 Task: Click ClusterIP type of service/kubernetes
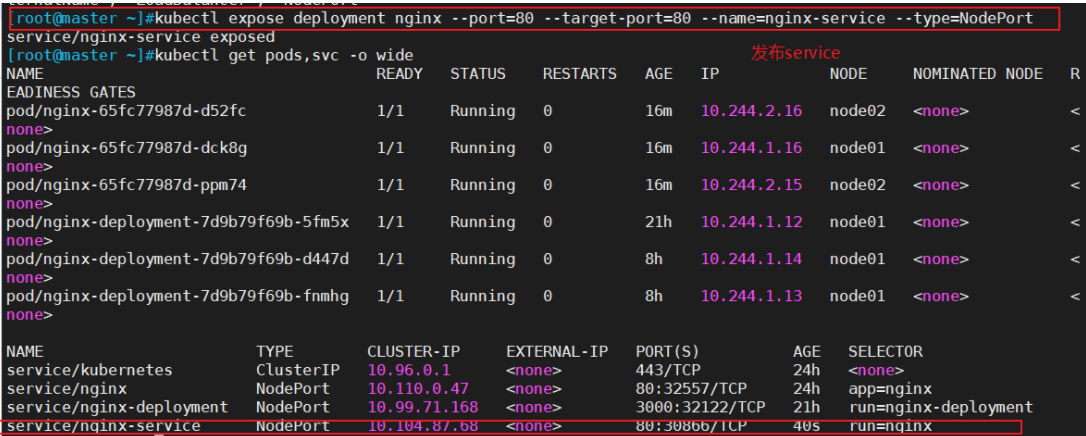[298, 370]
